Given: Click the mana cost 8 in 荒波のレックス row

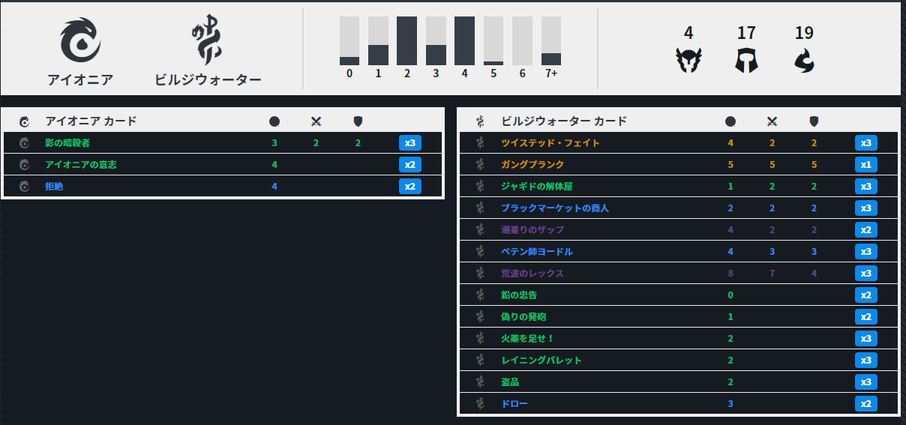Looking at the screenshot, I should pyautogui.click(x=730, y=274).
